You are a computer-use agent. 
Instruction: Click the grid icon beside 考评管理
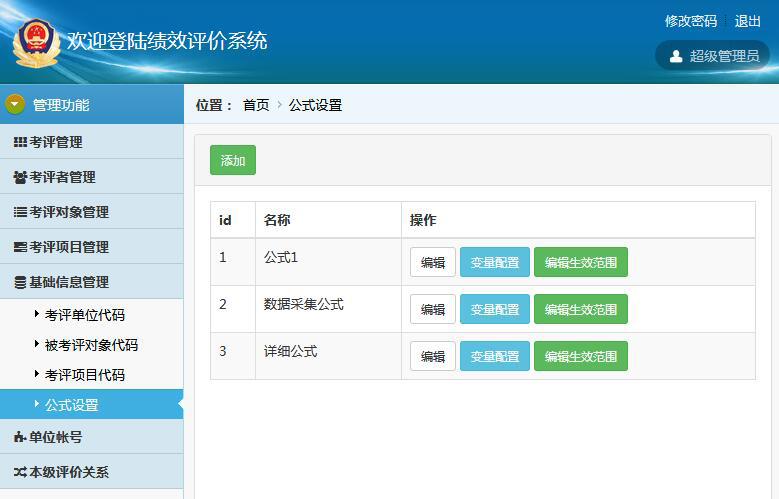pyautogui.click(x=20, y=142)
